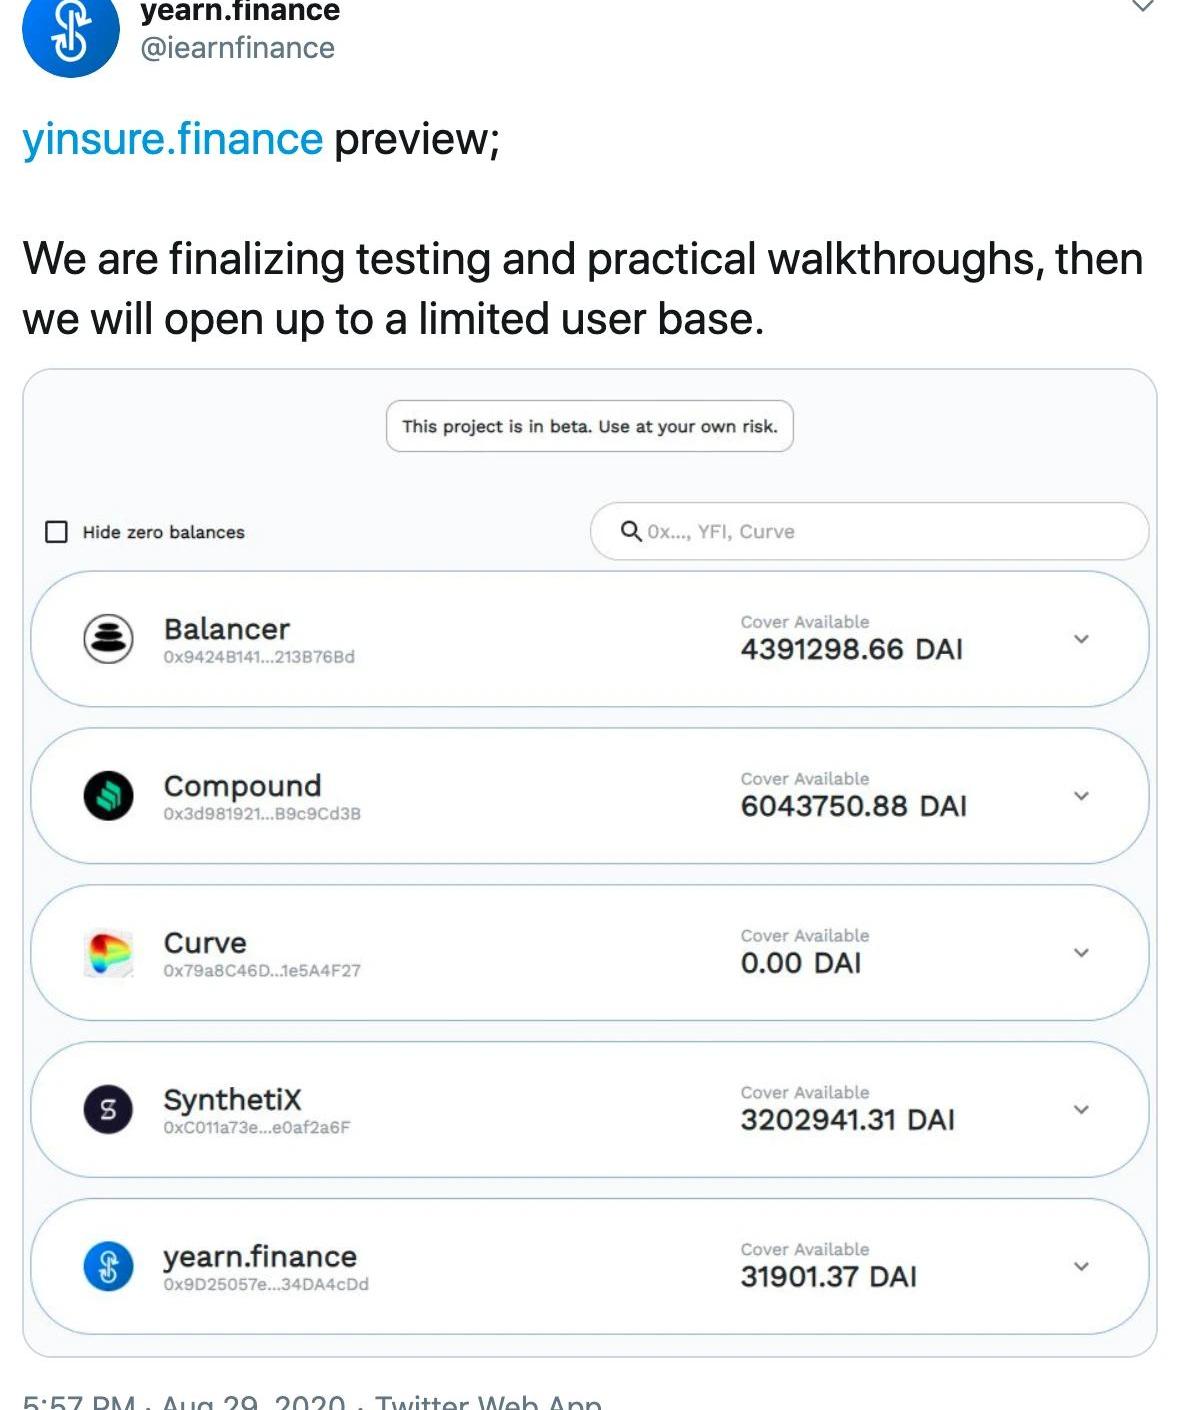Select the Compound name label
Screen dimensions: 1180x1410
click(242, 786)
